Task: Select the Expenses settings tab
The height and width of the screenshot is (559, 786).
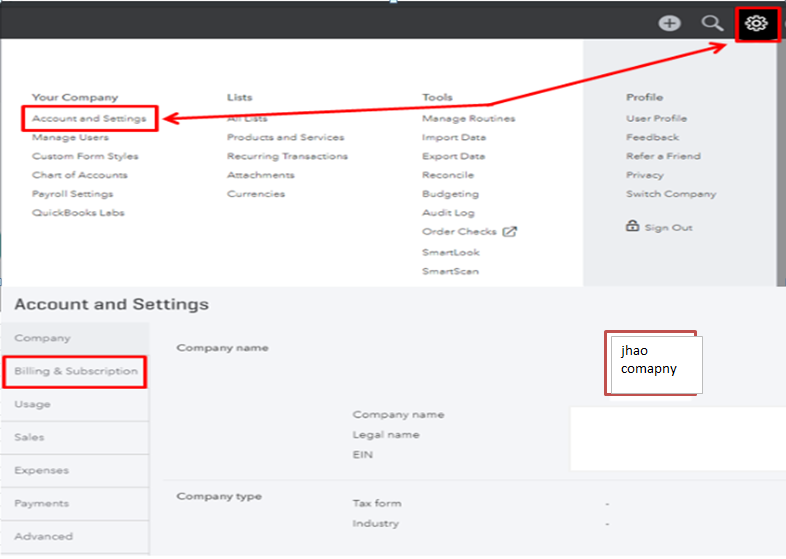Action: click(75, 471)
